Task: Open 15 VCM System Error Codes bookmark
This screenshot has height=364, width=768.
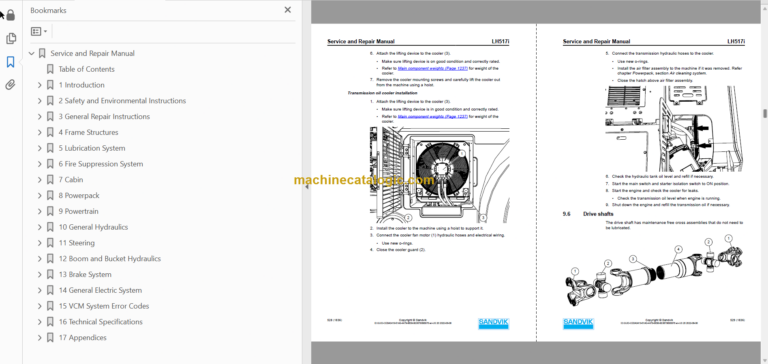Action: click(x=104, y=306)
